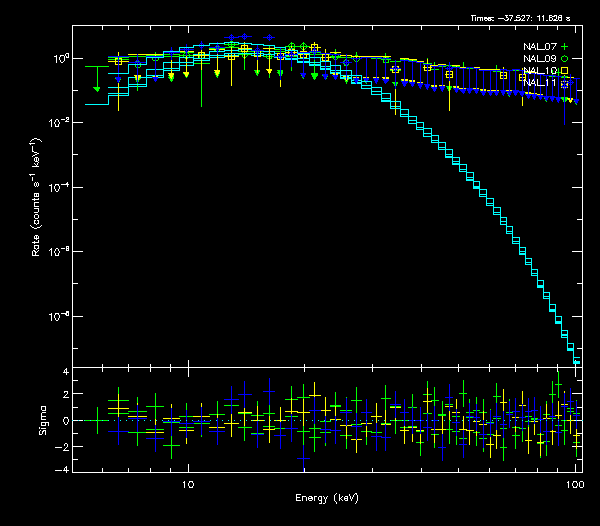Click the green plus marker for NAI_07
Screen dimensions: 600x526
click(x=564, y=47)
